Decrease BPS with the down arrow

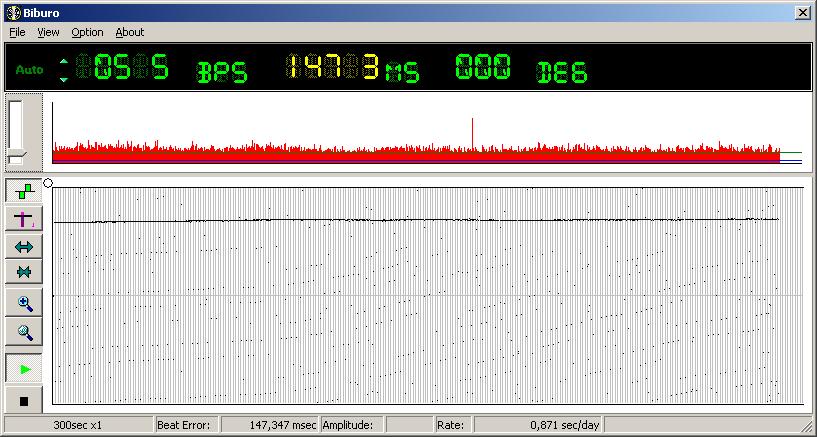[x=64, y=79]
